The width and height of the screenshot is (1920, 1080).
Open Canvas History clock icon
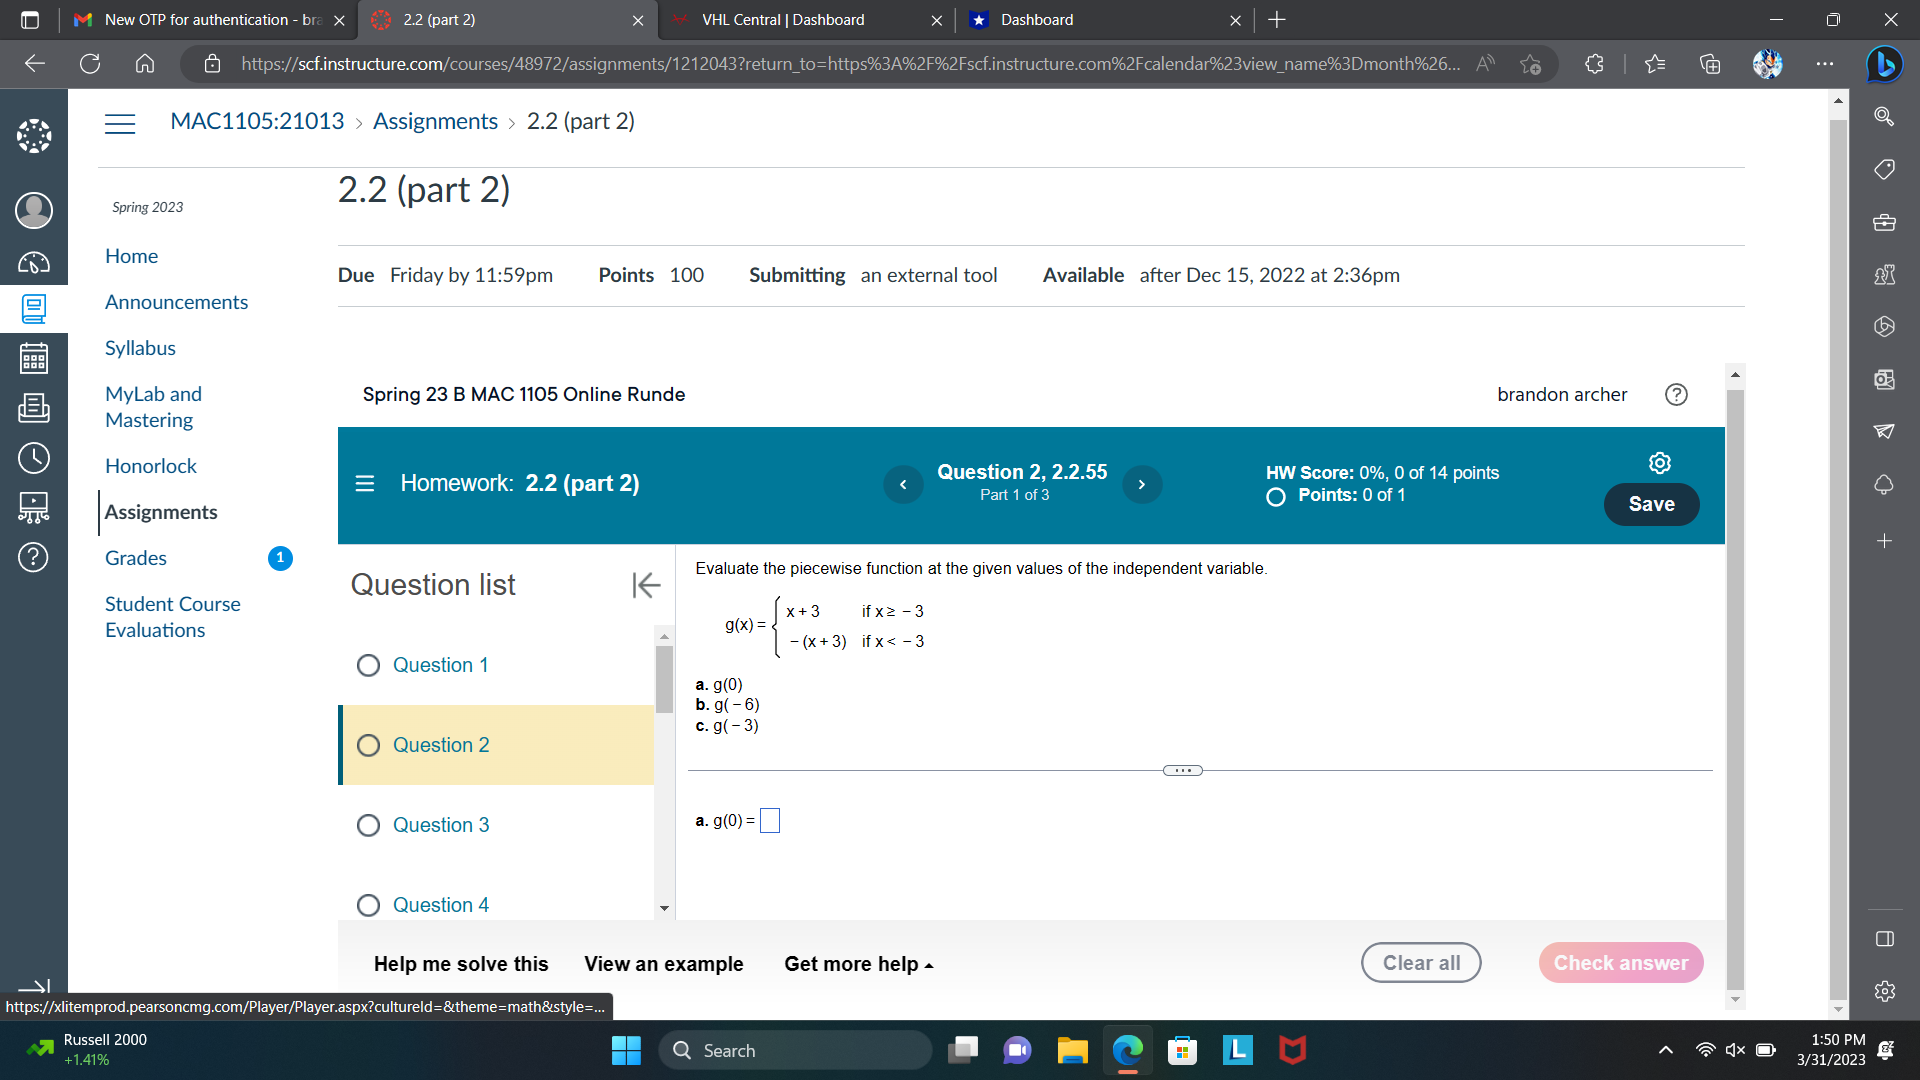point(33,458)
